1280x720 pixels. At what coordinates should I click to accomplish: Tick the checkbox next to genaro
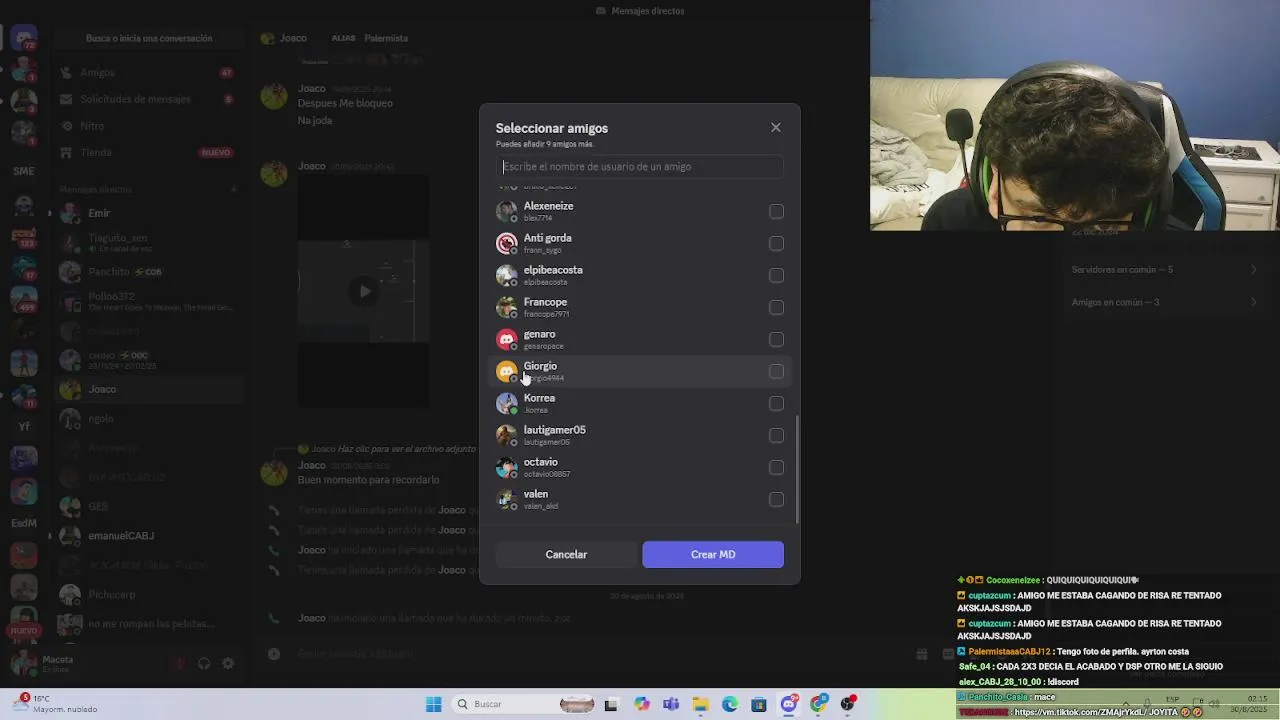coord(776,340)
